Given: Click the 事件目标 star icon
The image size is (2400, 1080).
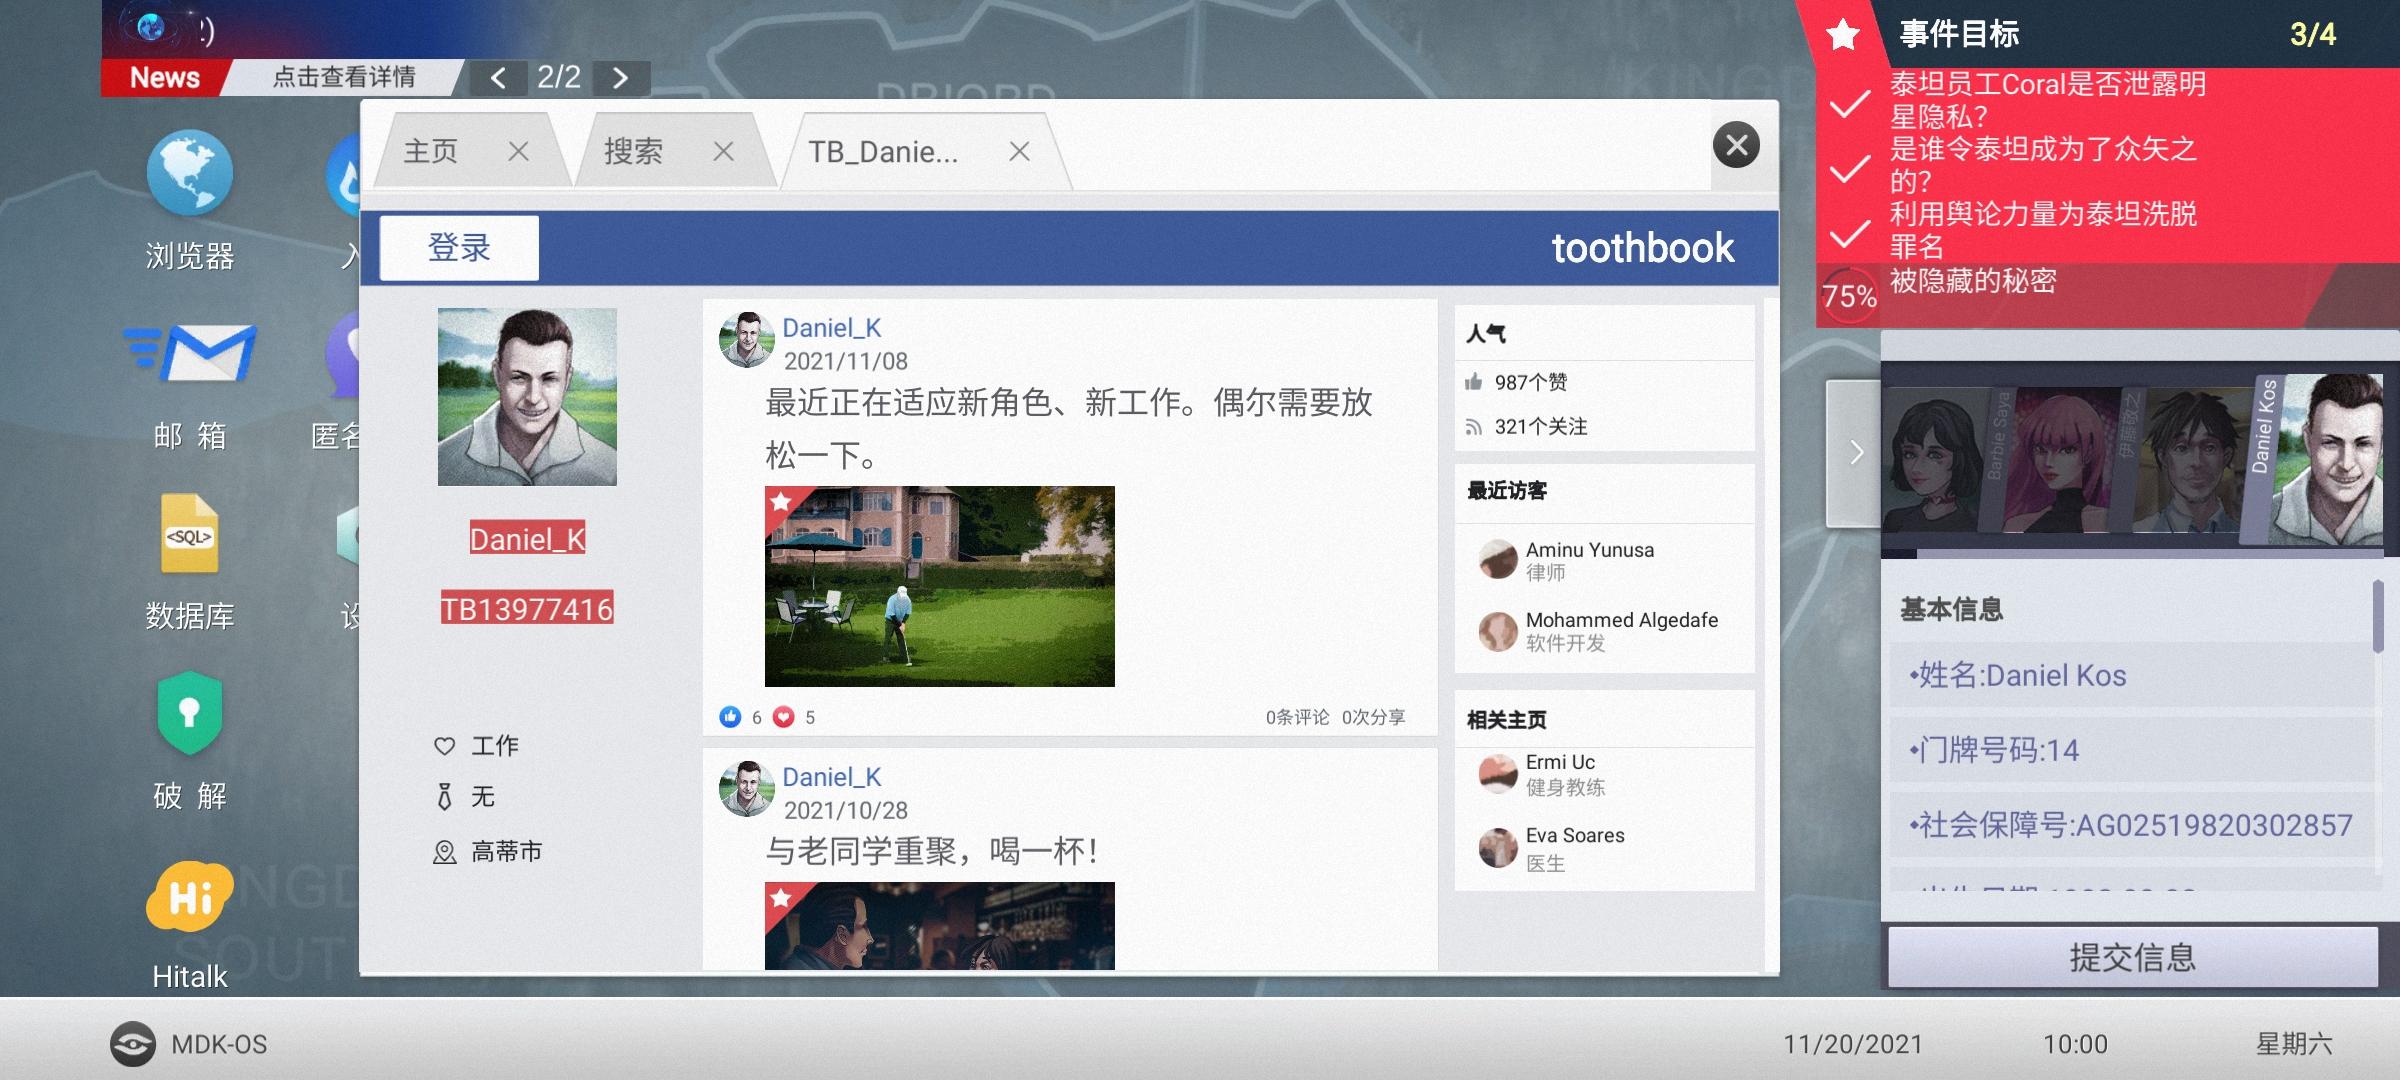Looking at the screenshot, I should [x=1842, y=35].
